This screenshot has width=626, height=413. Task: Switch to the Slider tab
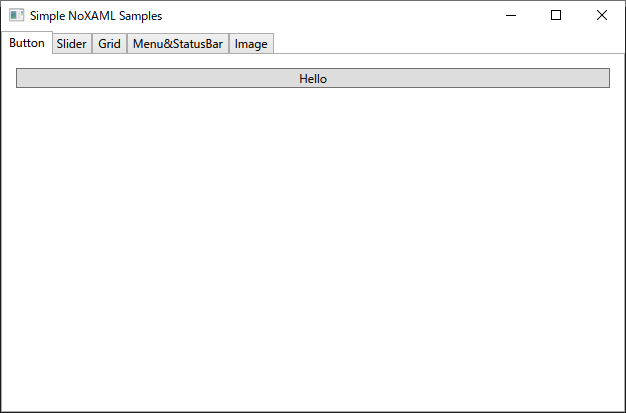[x=72, y=44]
